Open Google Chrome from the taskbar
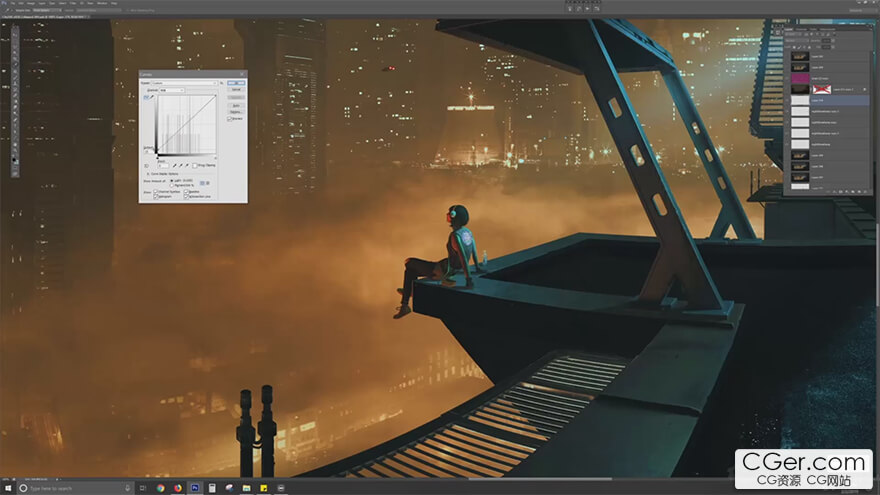Image resolution: width=880 pixels, height=495 pixels. pos(161,488)
